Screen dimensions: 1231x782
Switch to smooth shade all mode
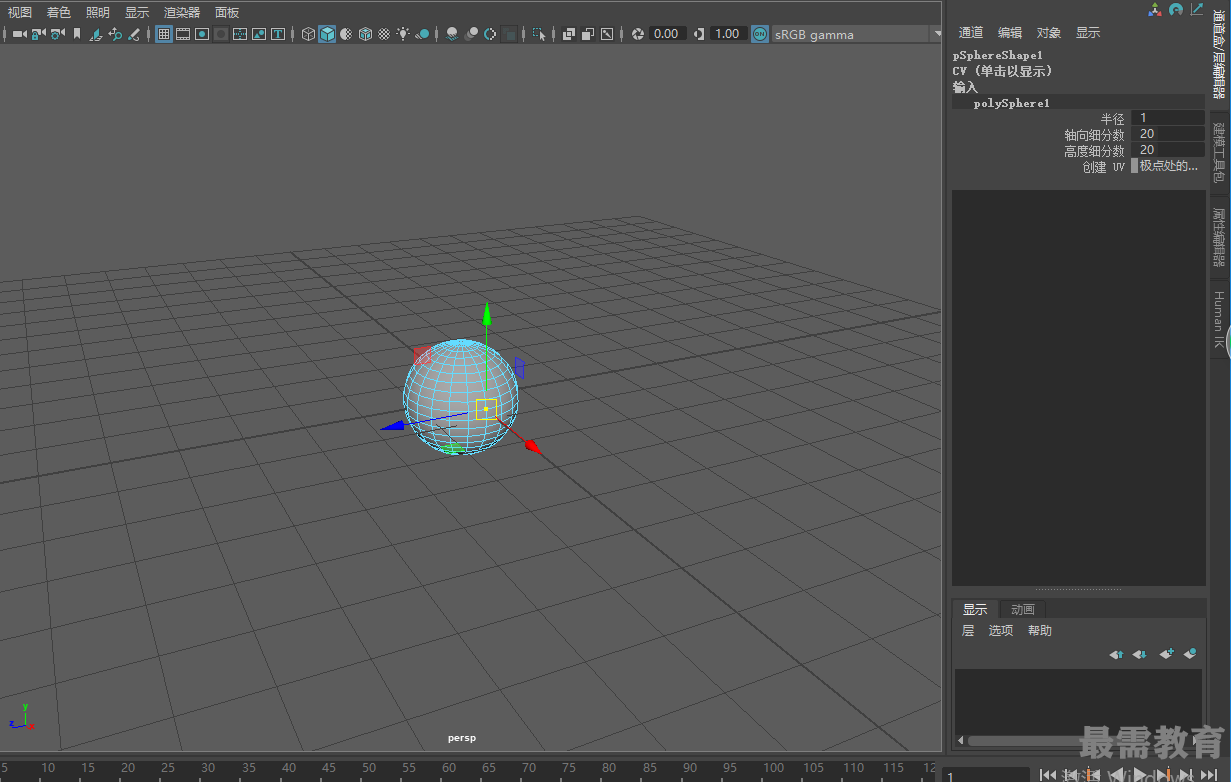[x=327, y=34]
